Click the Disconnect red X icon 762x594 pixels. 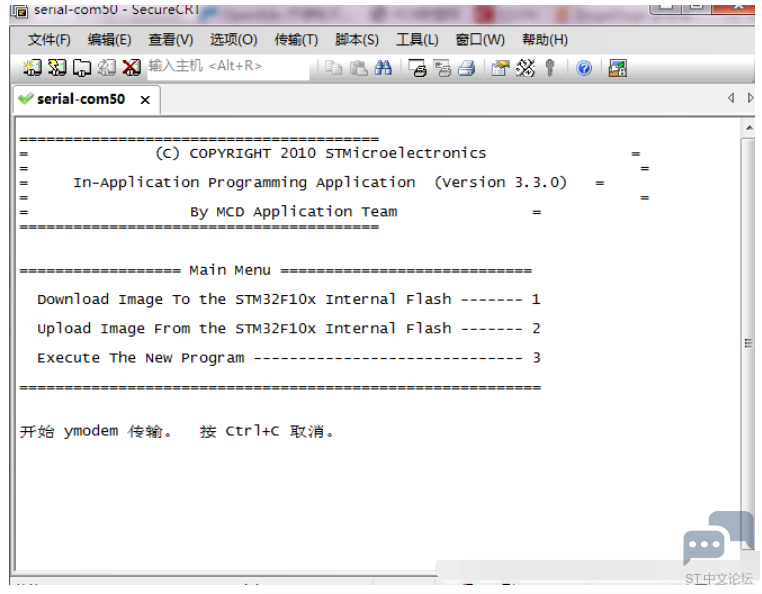coord(131,68)
